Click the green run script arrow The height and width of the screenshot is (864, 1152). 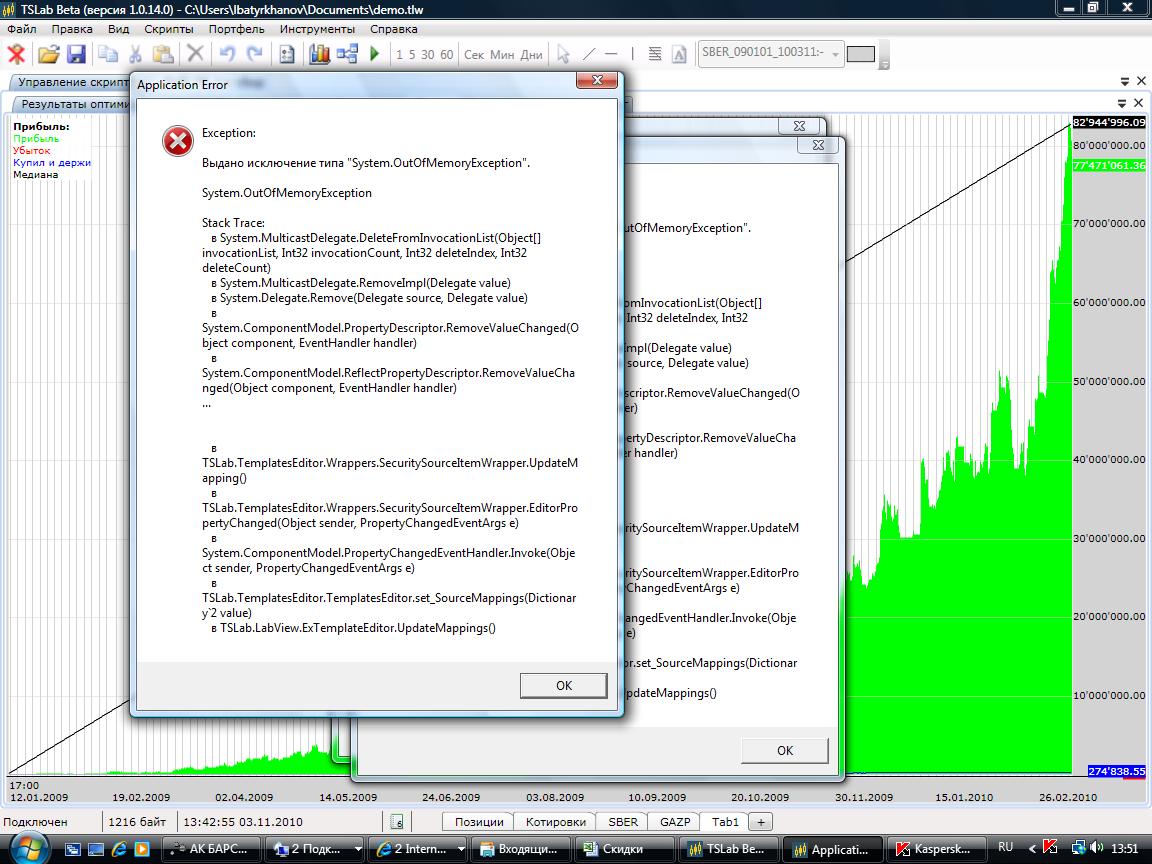tap(375, 54)
